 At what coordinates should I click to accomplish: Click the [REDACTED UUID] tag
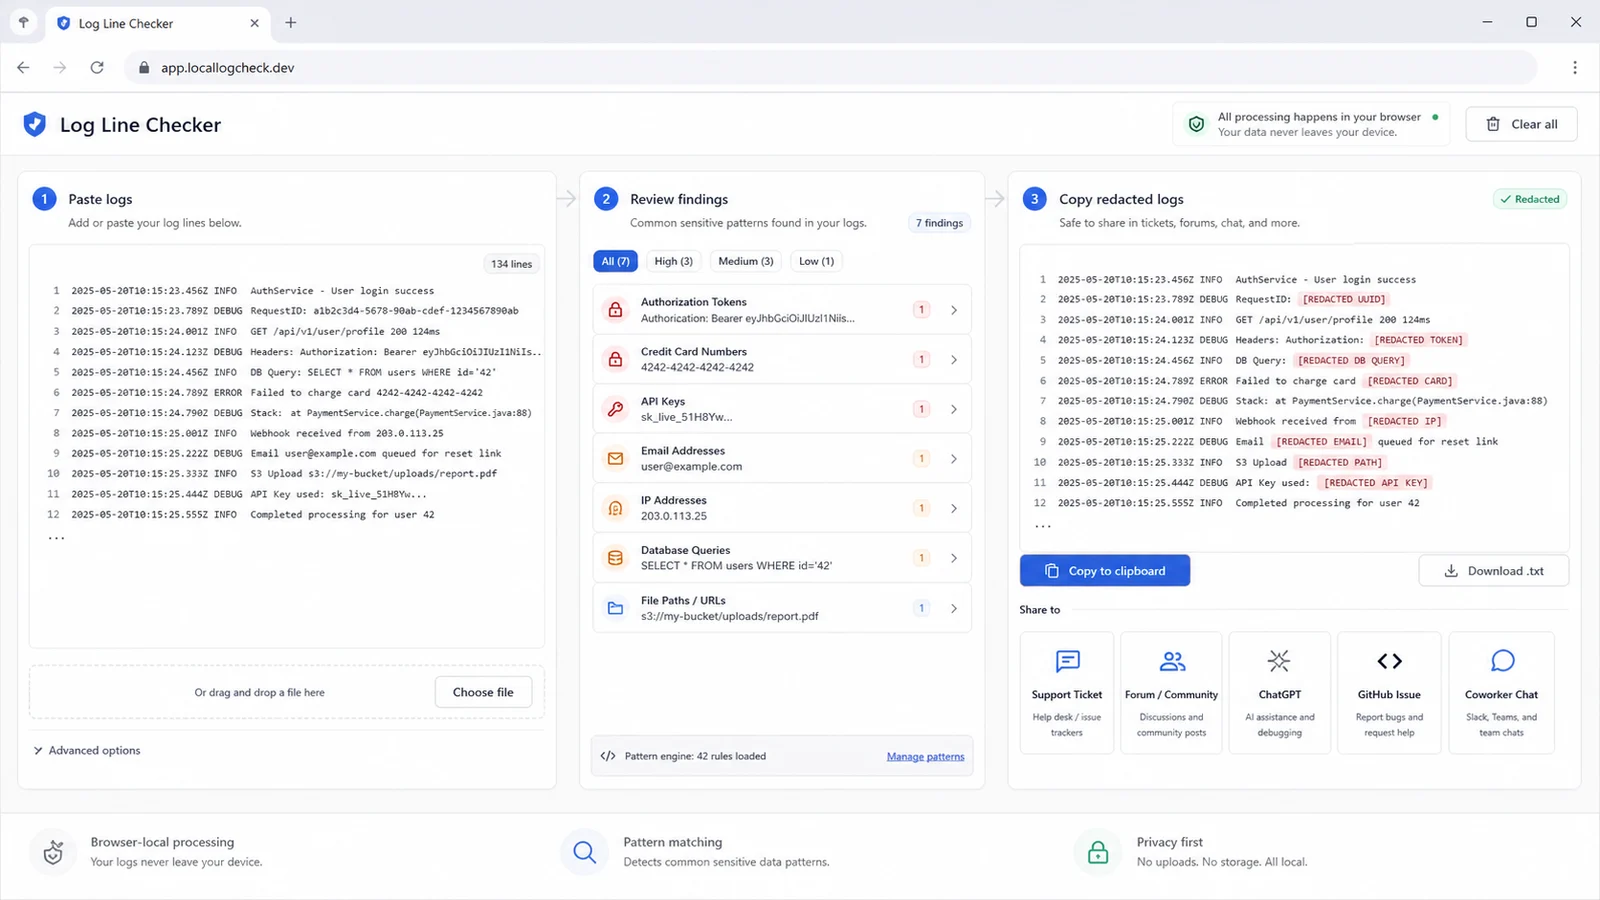point(1344,299)
